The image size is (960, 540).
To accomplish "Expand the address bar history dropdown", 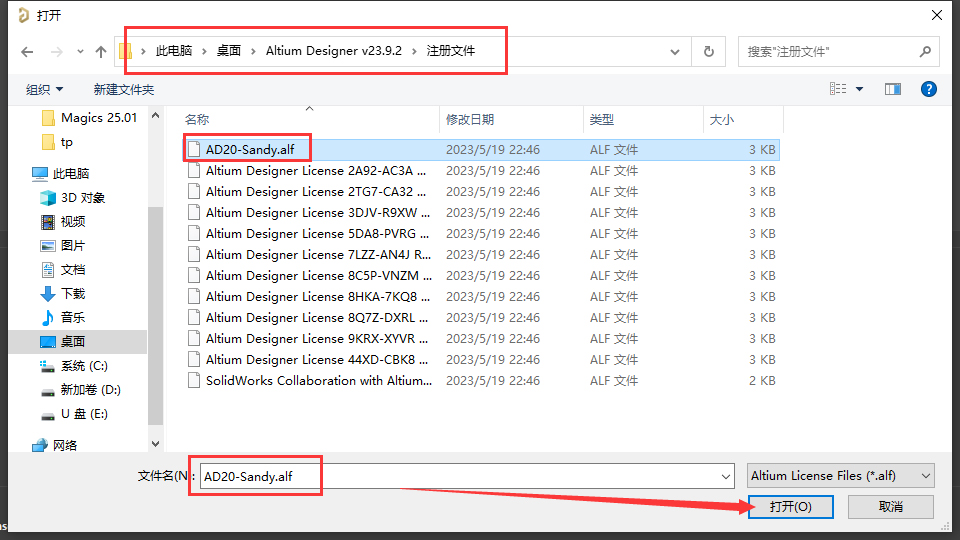I will click(x=675, y=52).
